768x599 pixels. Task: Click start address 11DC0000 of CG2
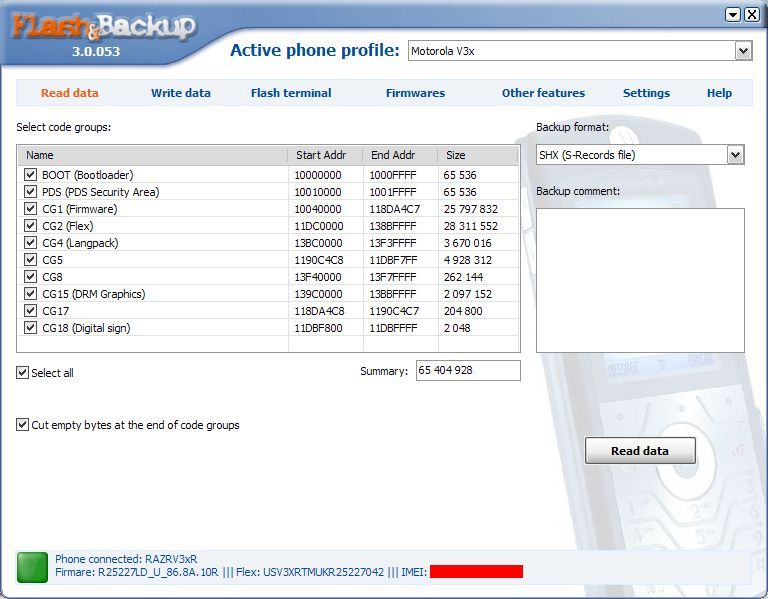pyautogui.click(x=319, y=226)
